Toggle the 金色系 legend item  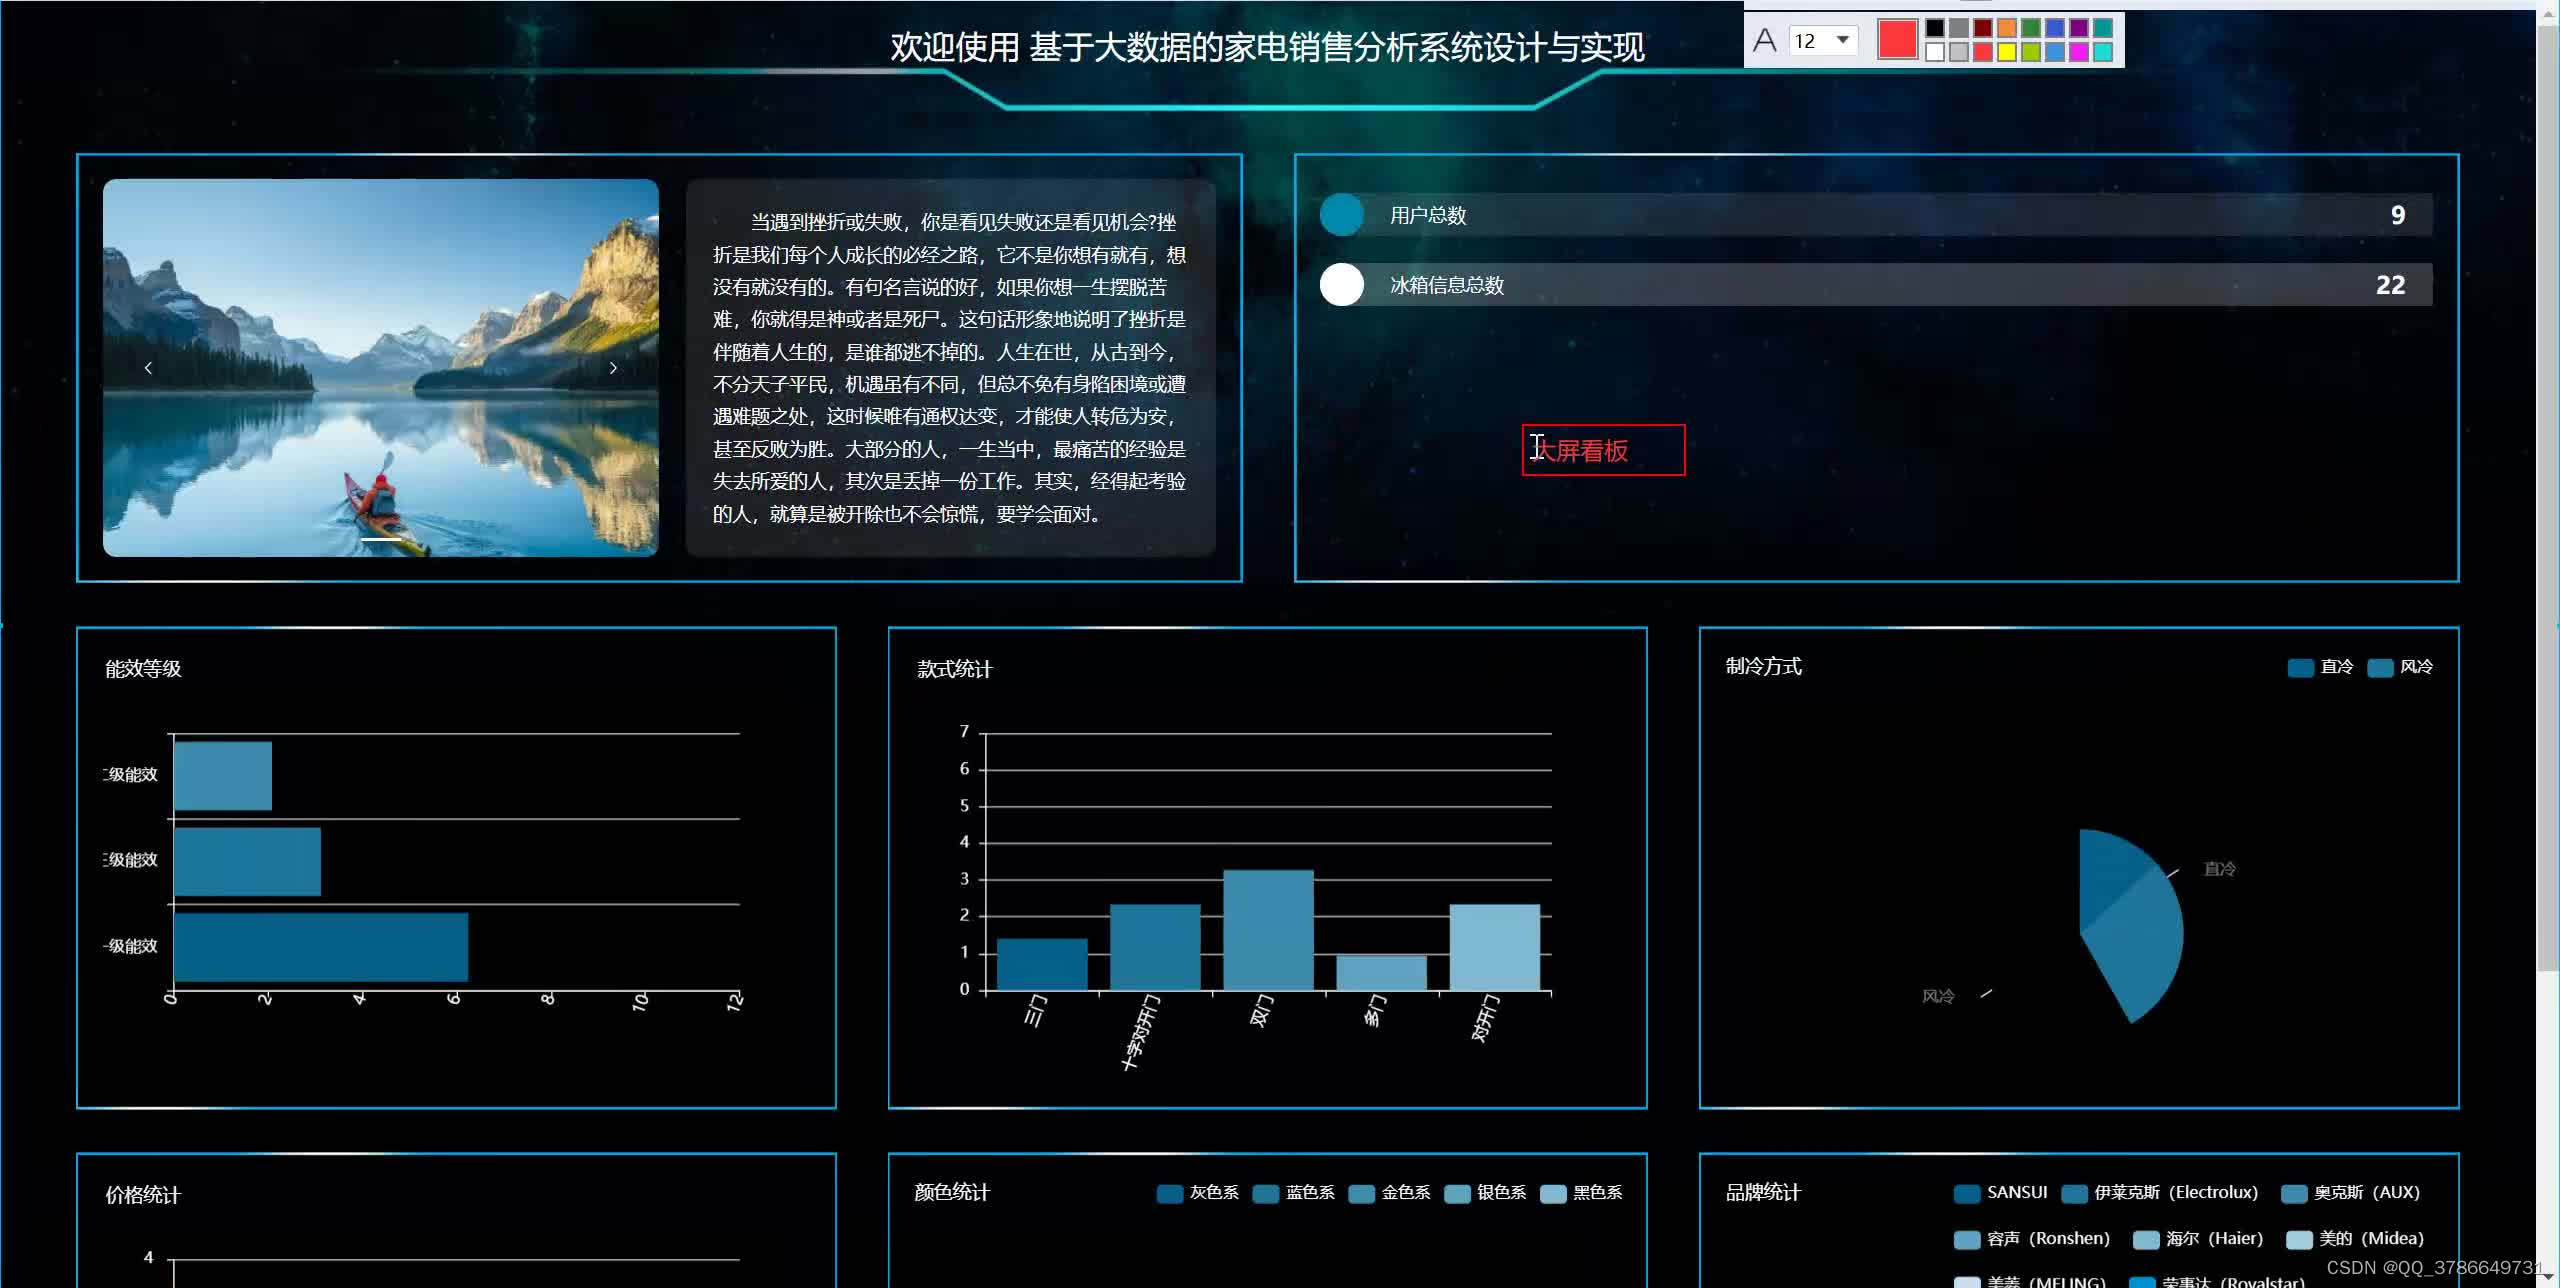click(1390, 1193)
